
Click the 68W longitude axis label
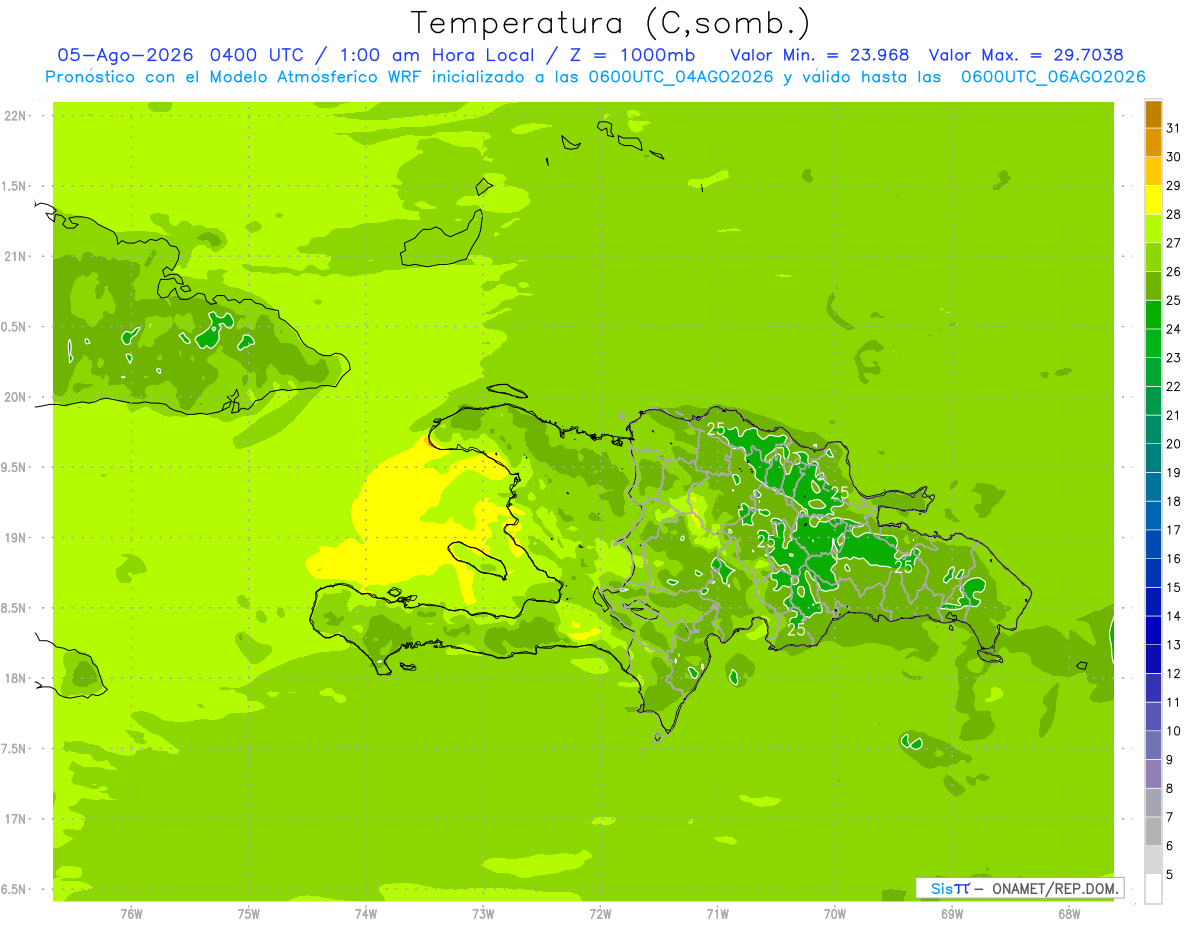click(1069, 912)
